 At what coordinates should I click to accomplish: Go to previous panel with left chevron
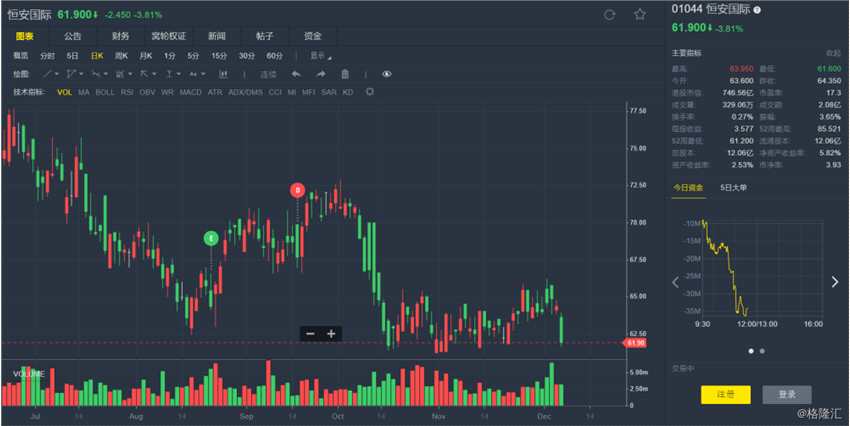pyautogui.click(x=676, y=282)
